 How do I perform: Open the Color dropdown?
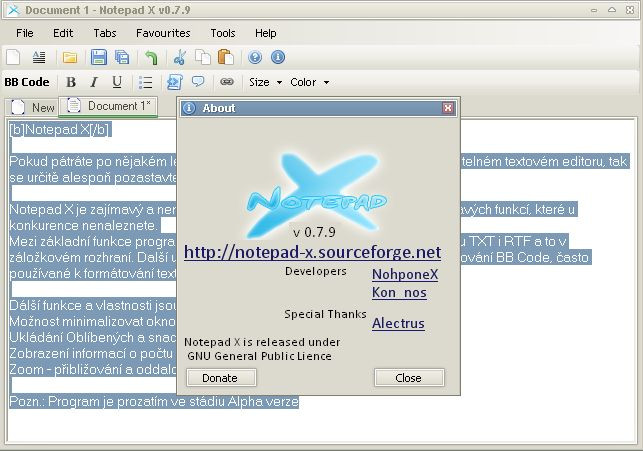coord(310,82)
